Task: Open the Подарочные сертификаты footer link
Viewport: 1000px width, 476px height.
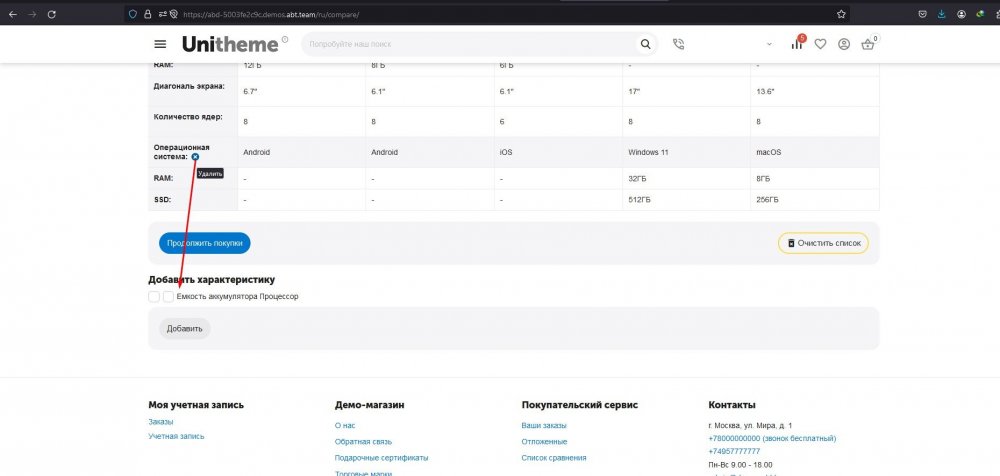Action: [381, 458]
